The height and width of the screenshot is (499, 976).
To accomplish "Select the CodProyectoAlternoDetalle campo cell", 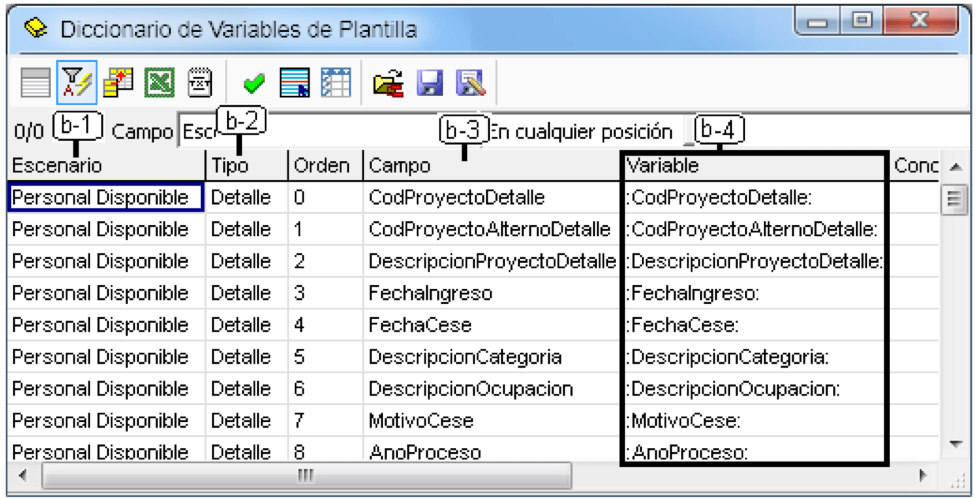I will tap(490, 229).
